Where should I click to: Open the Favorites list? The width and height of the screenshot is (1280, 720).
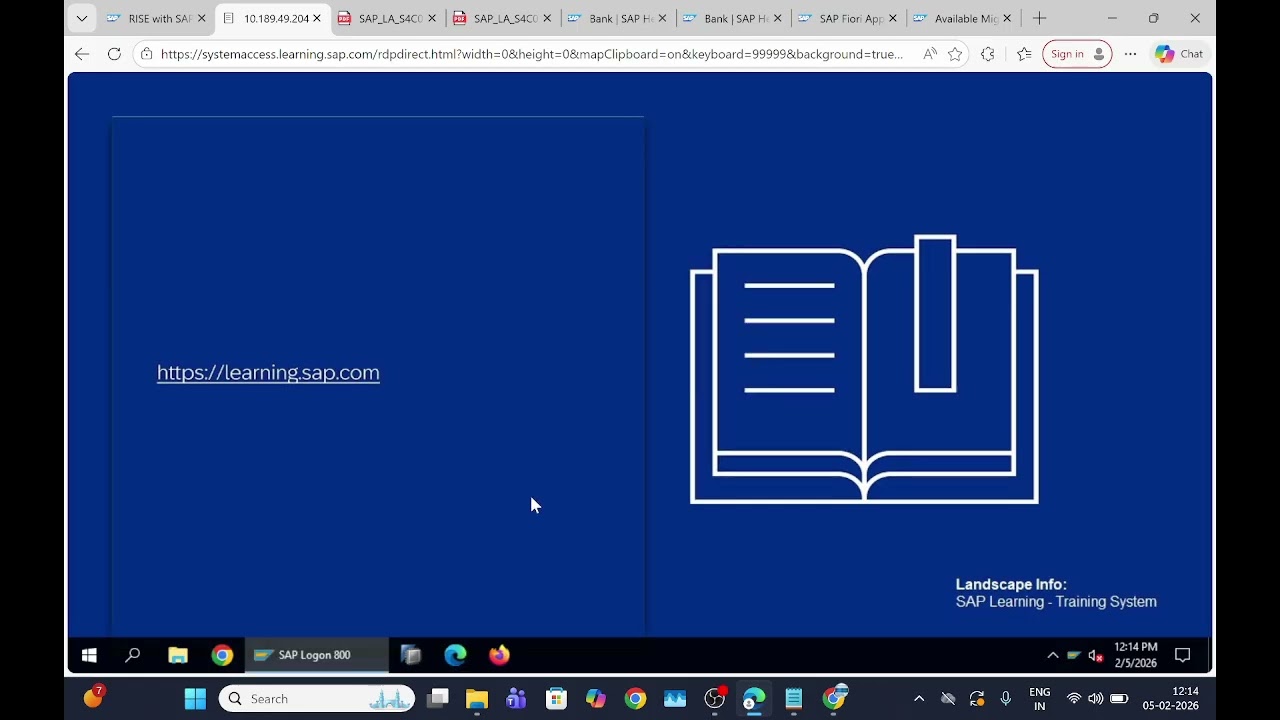pyautogui.click(x=1024, y=54)
